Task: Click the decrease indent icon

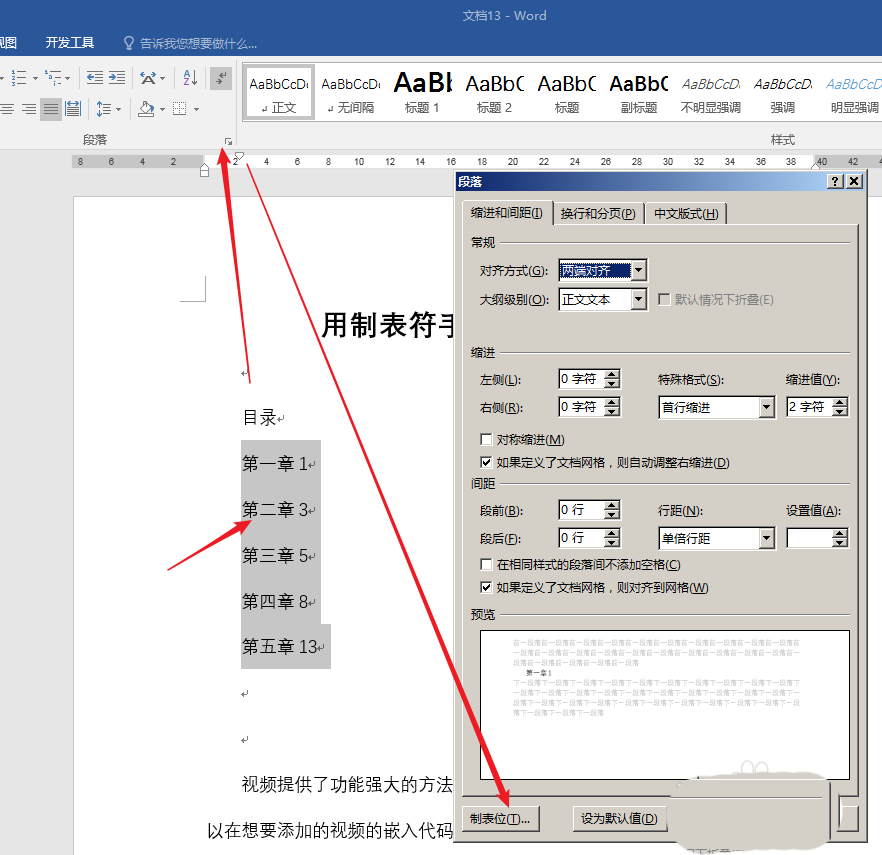Action: pos(95,78)
